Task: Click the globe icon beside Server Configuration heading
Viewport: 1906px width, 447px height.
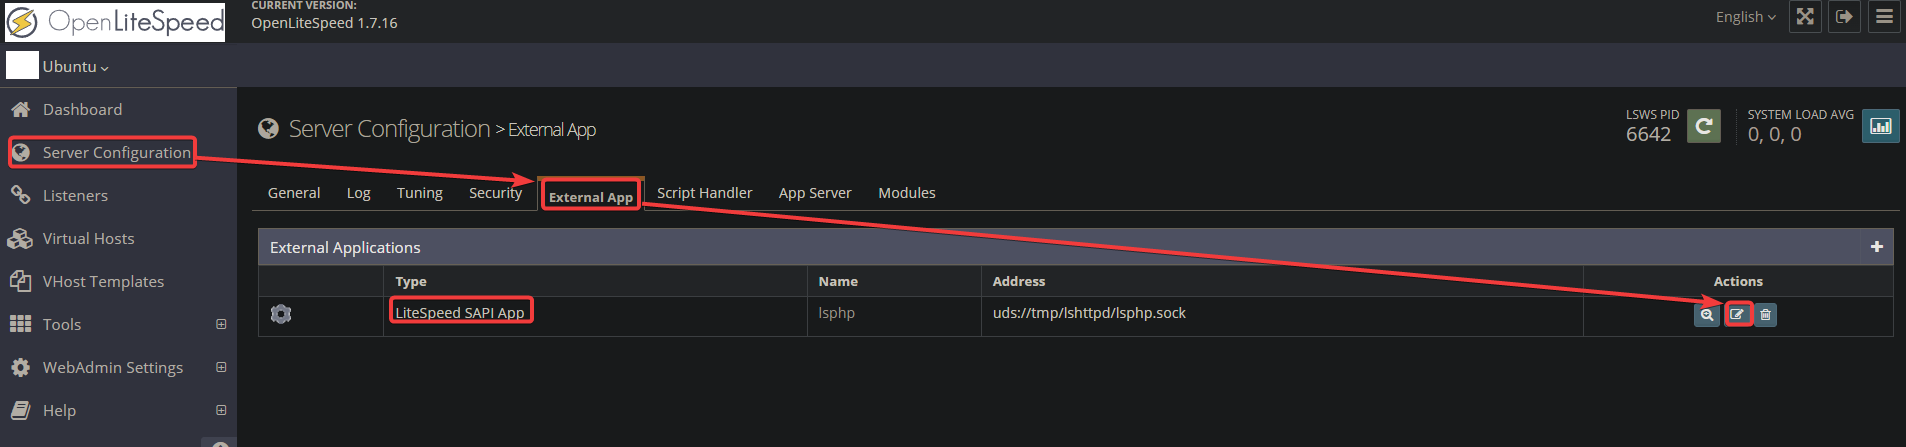Action: click(x=268, y=128)
